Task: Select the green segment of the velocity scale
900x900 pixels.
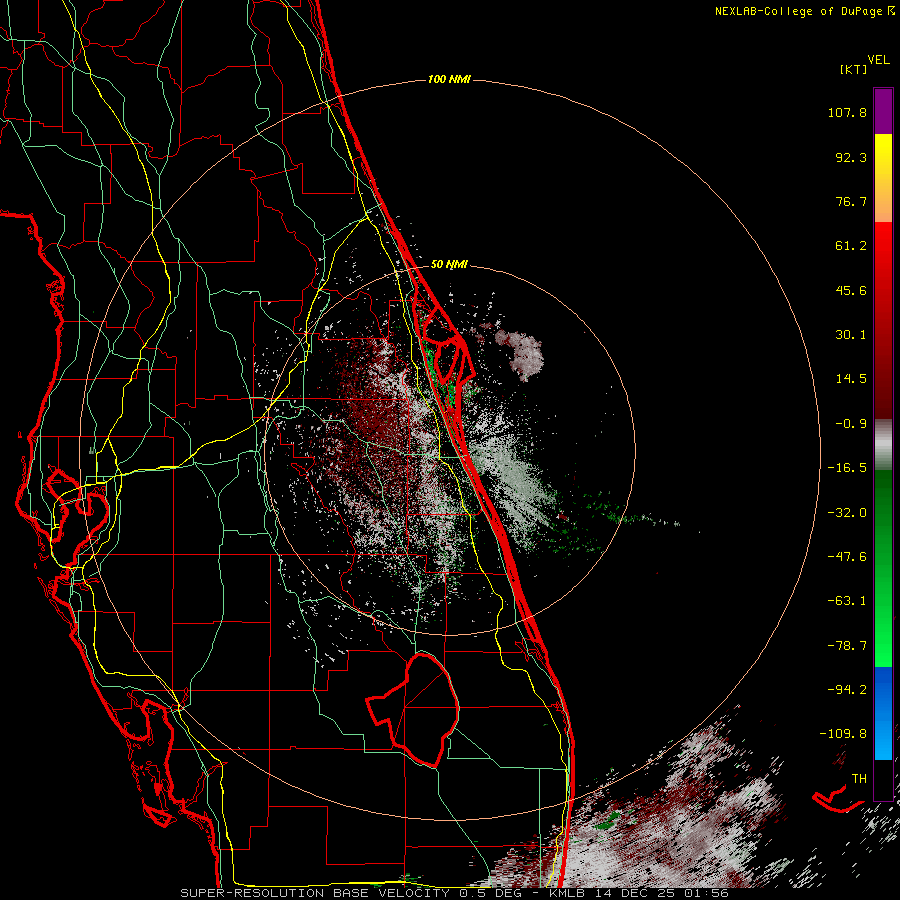Action: point(883,568)
